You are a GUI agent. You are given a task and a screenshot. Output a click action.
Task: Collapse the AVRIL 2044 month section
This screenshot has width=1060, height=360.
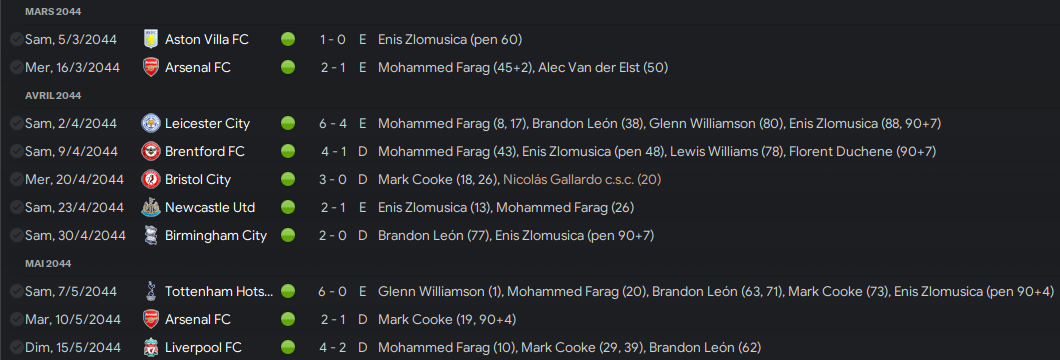click(x=53, y=95)
